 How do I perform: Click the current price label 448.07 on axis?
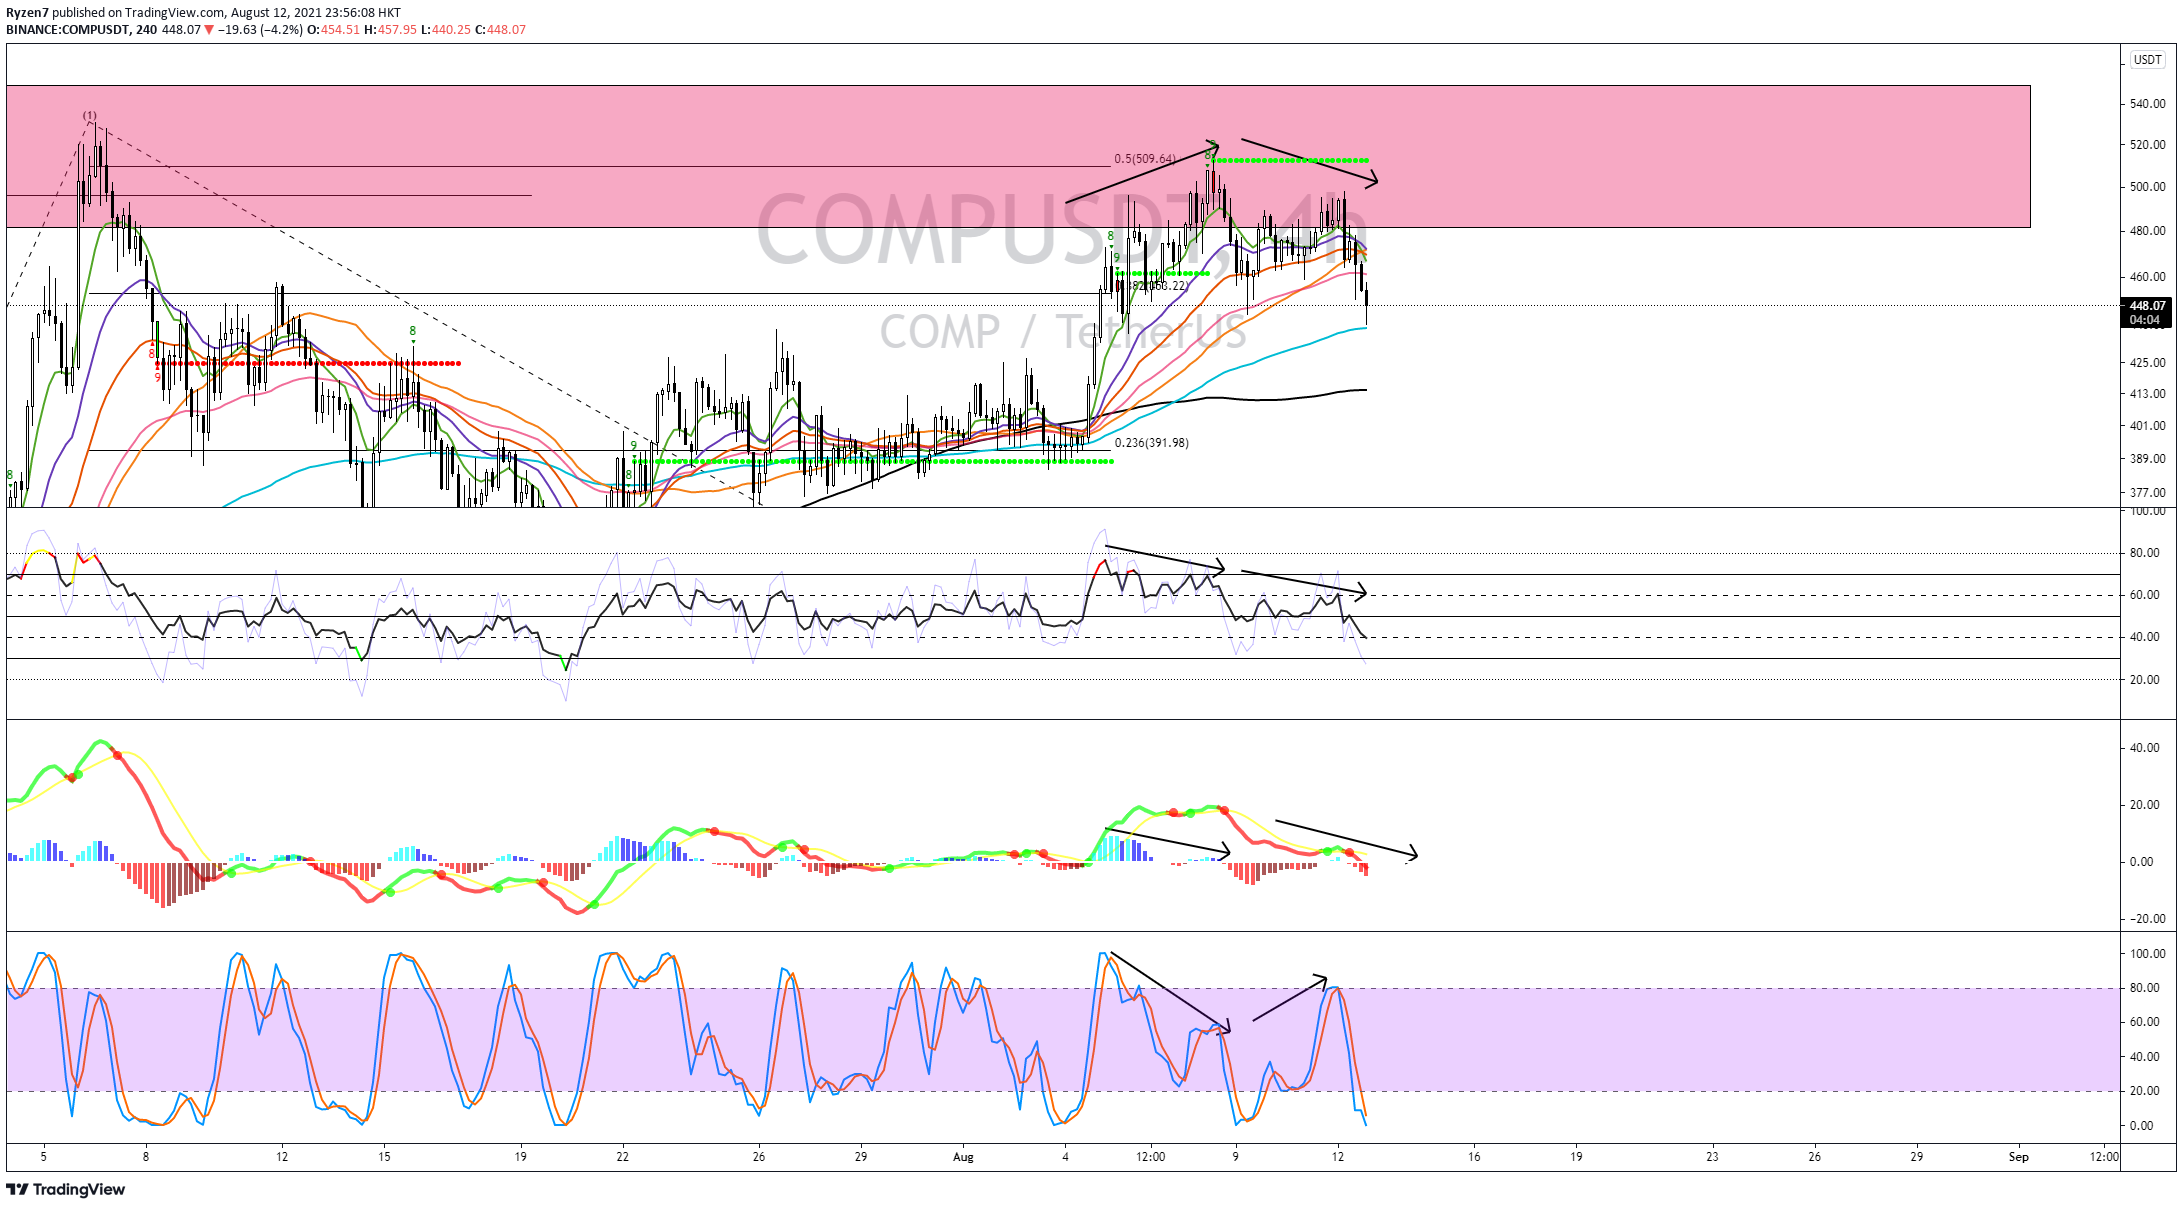pyautogui.click(x=2146, y=306)
